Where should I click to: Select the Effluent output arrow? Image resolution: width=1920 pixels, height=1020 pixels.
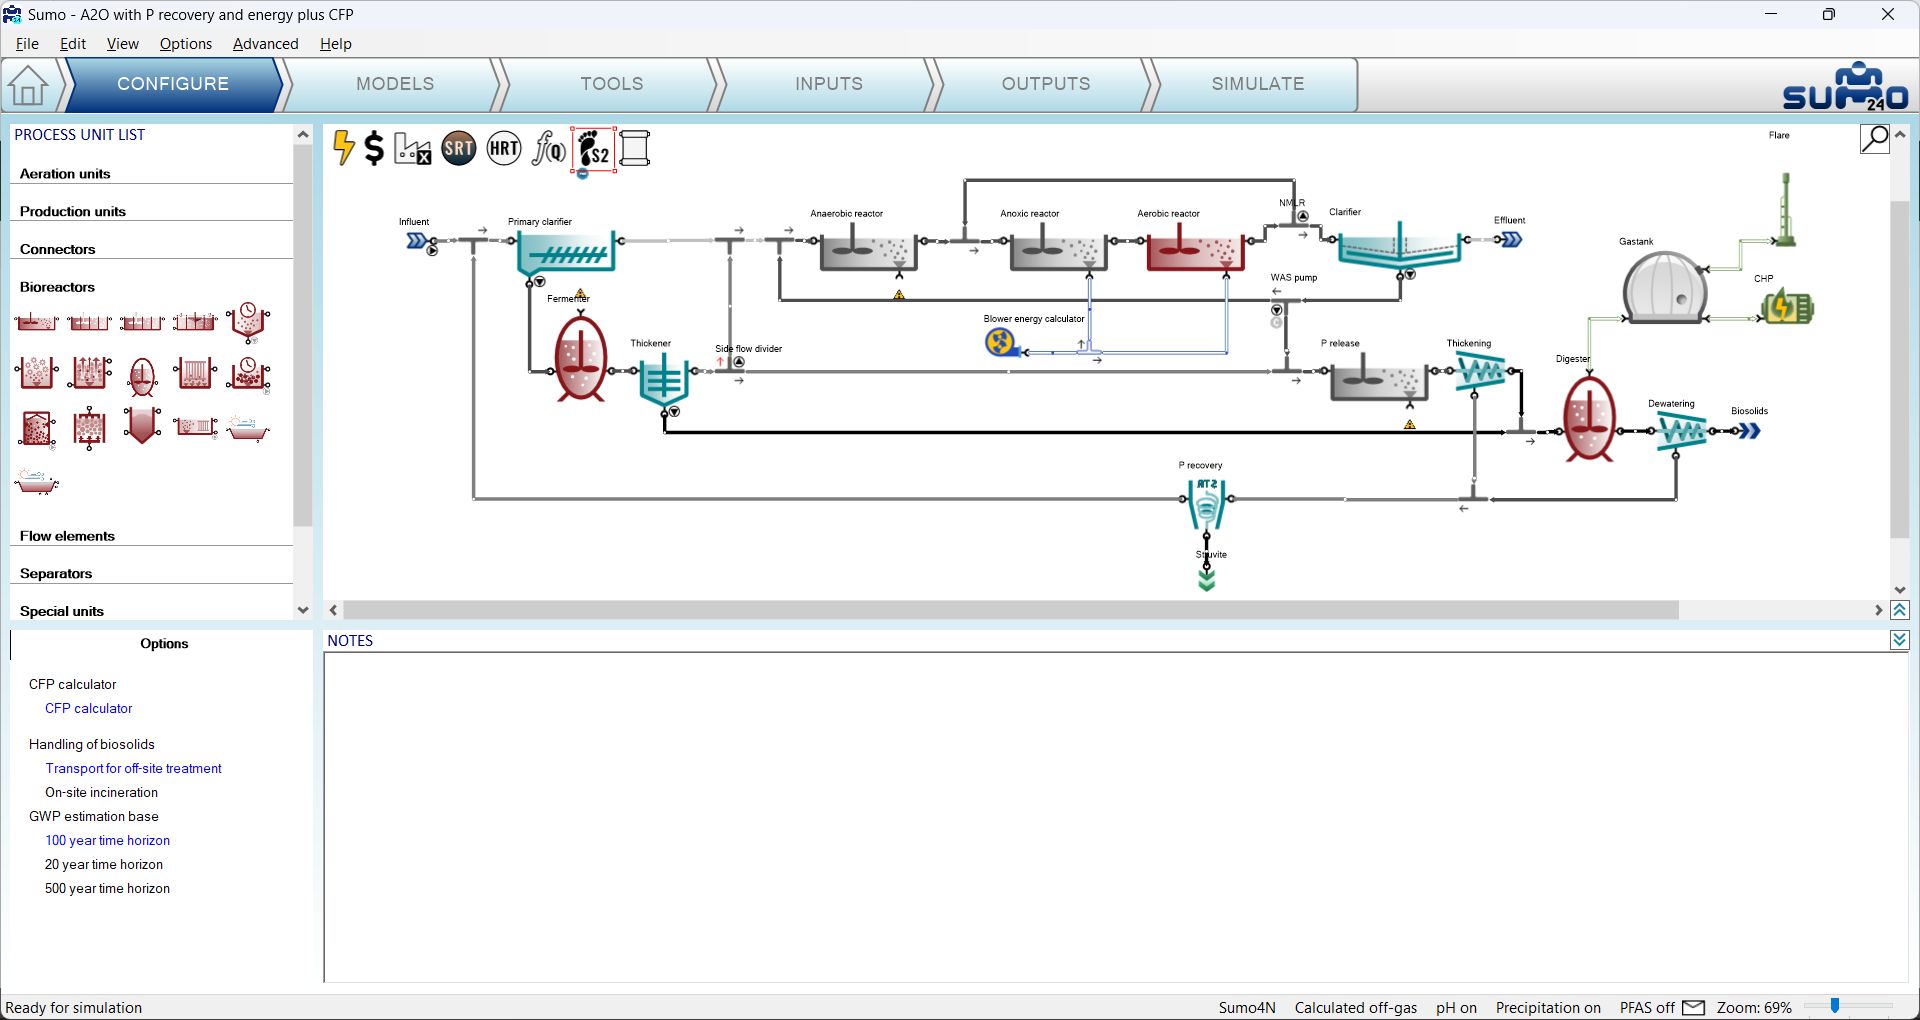1511,240
